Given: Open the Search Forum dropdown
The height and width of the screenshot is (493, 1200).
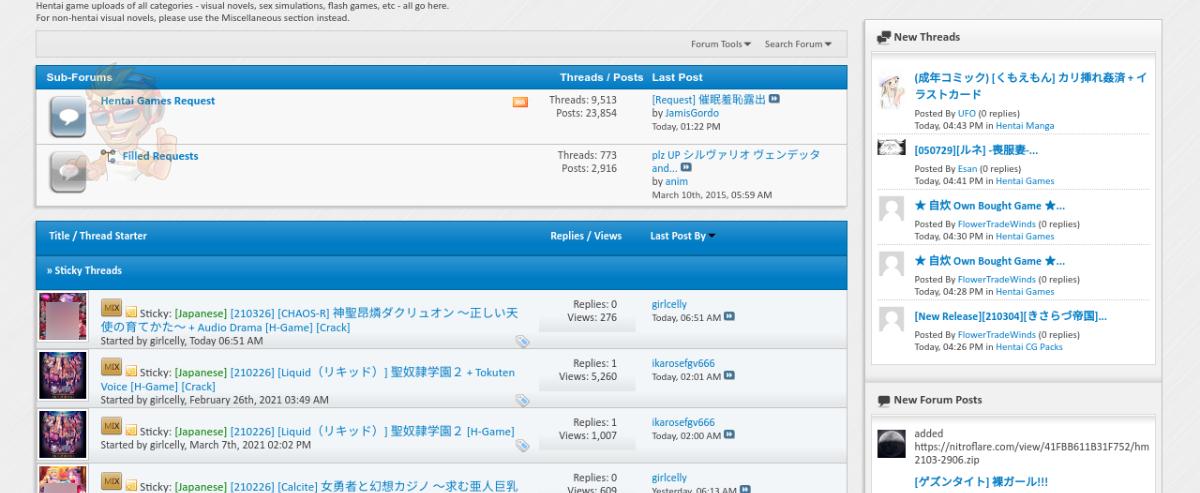Looking at the screenshot, I should tap(798, 44).
